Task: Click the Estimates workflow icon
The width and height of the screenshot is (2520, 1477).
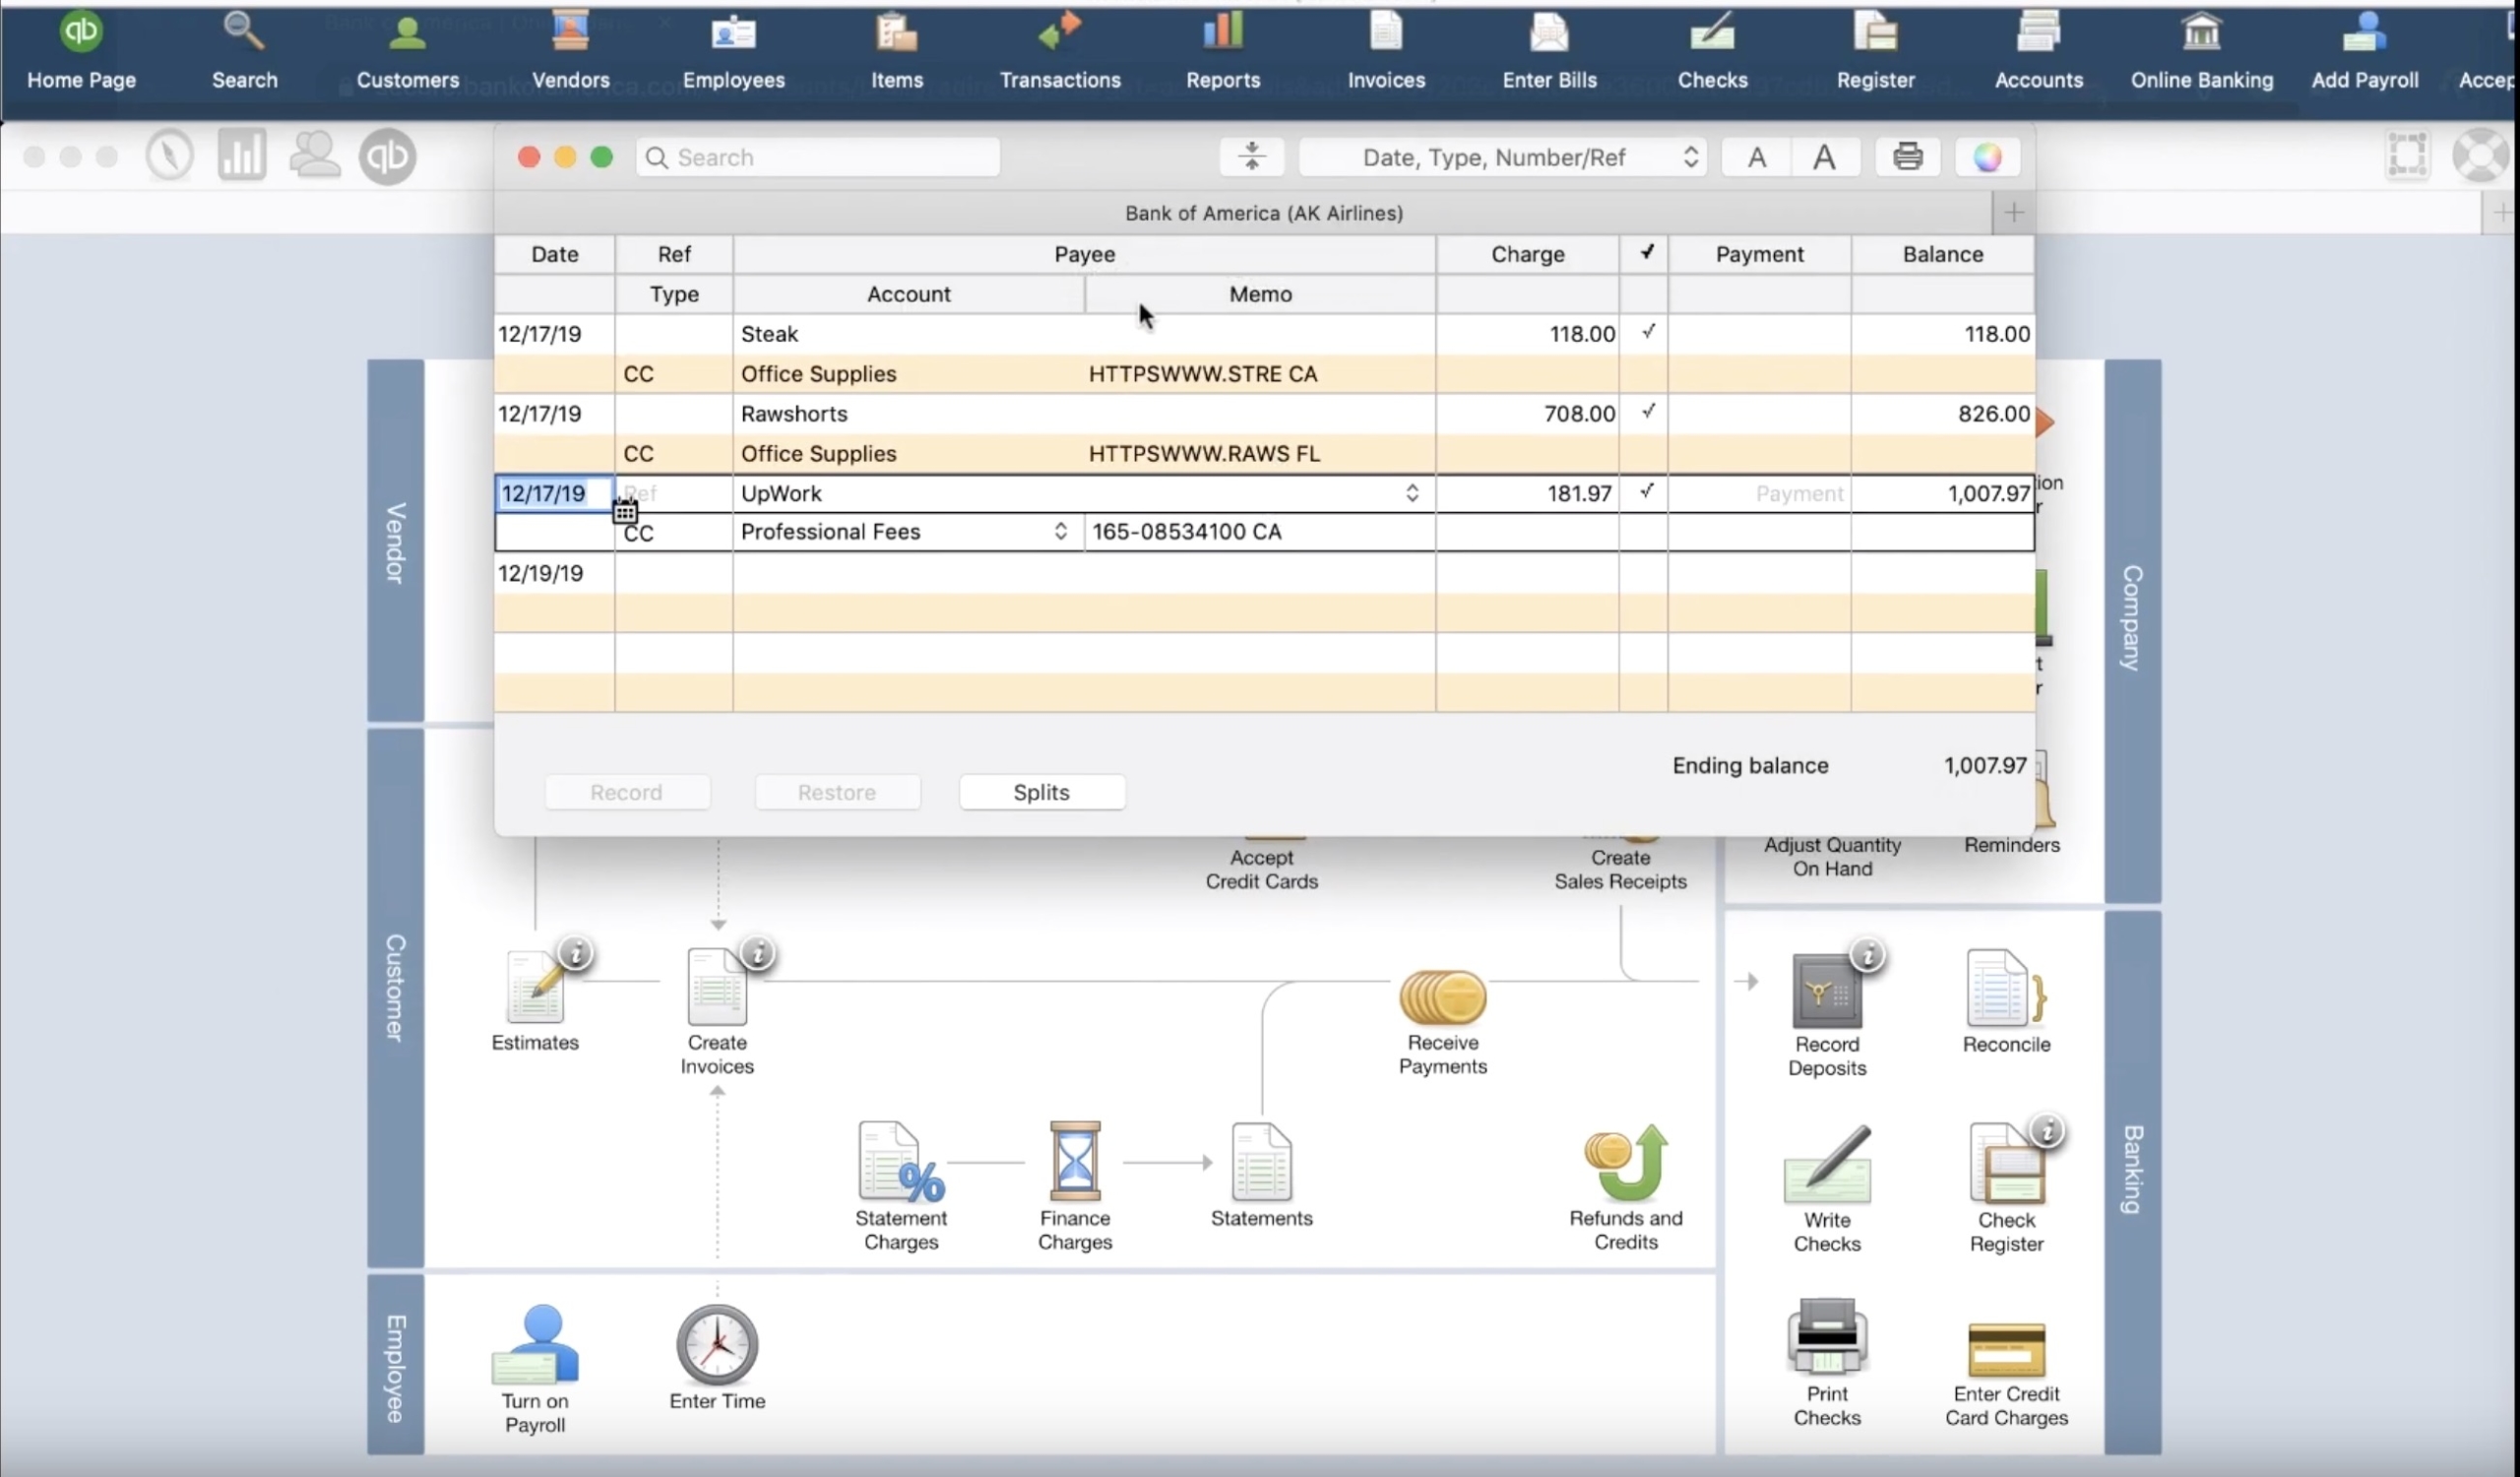Action: (535, 987)
